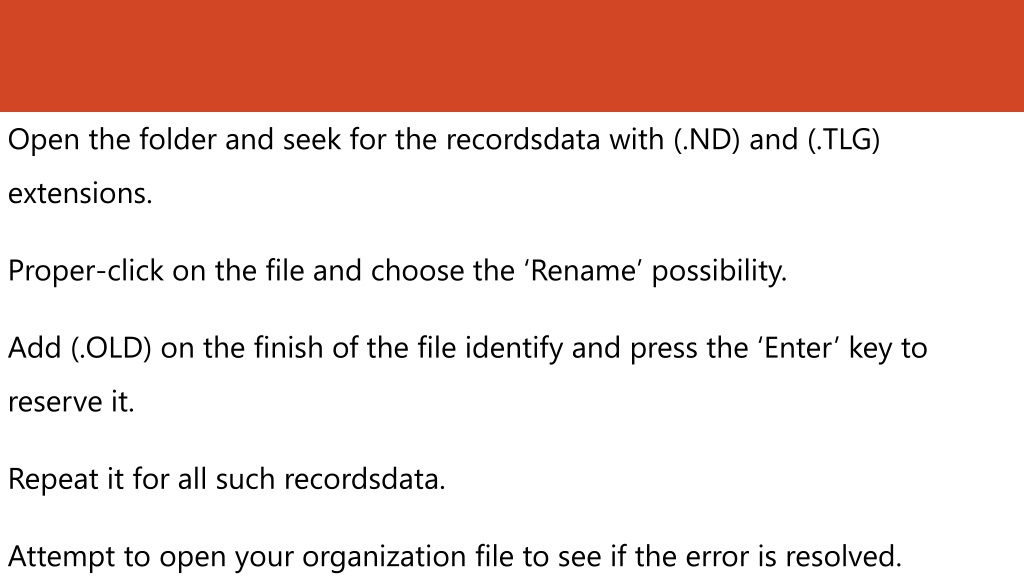Click the word 'resolved.'

coord(843,557)
